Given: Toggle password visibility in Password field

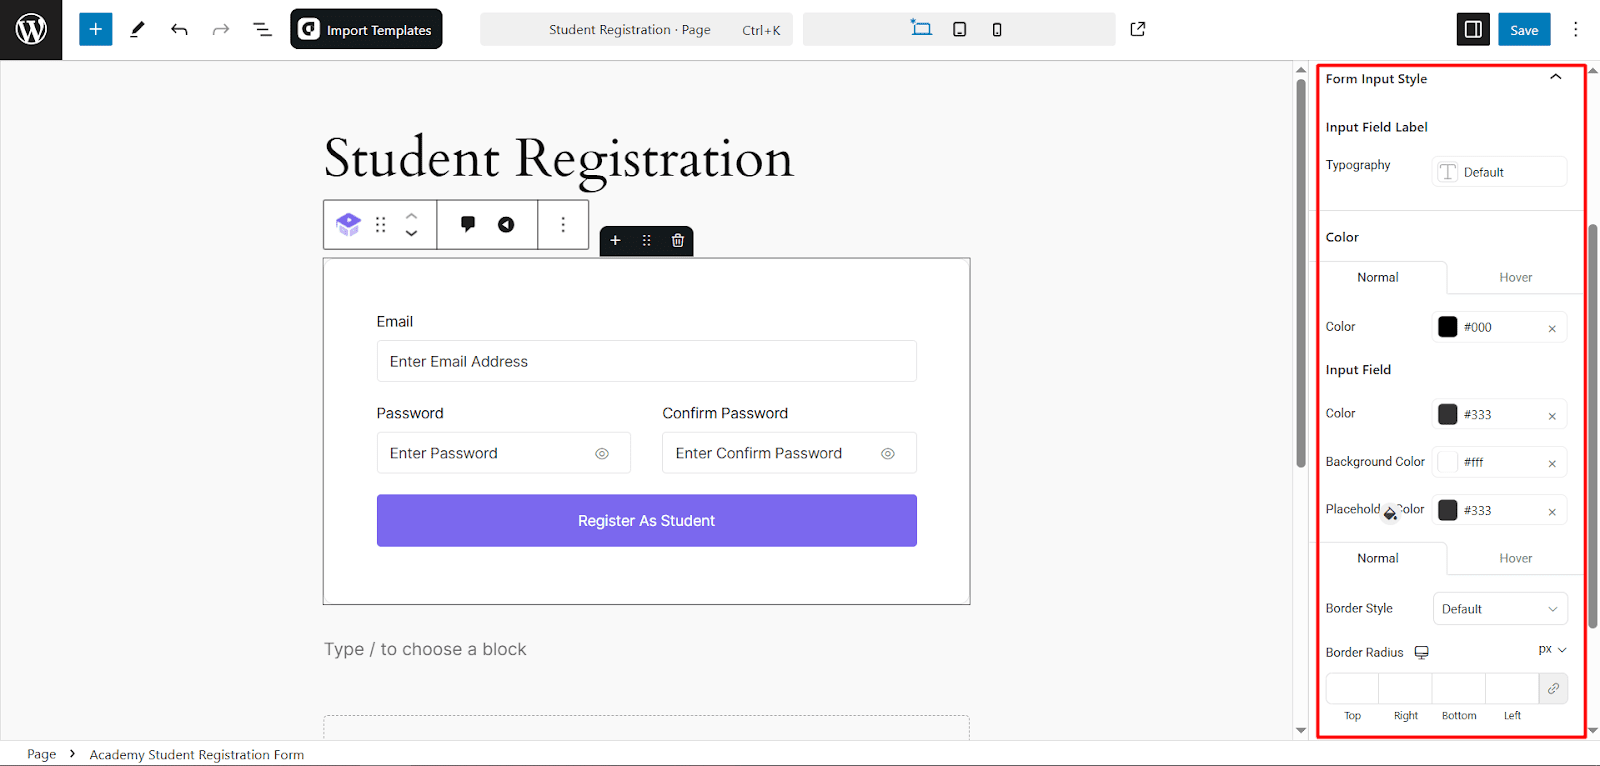Looking at the screenshot, I should 602,454.
